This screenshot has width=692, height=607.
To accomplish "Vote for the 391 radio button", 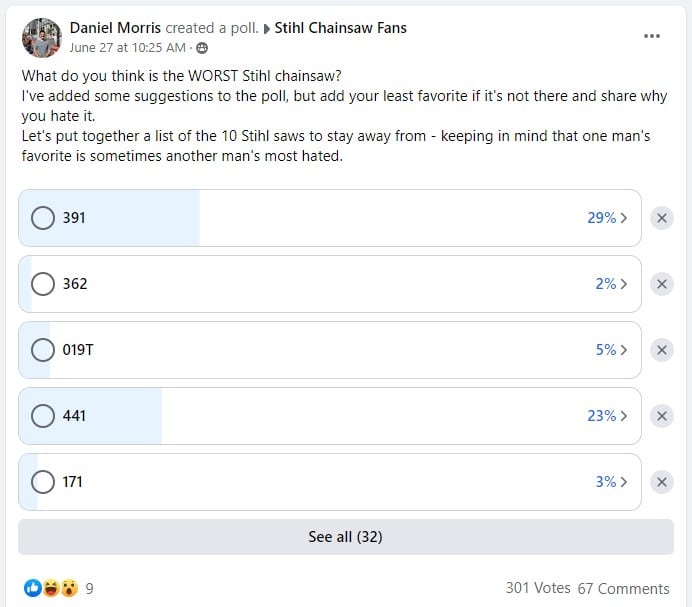I will (43, 218).
